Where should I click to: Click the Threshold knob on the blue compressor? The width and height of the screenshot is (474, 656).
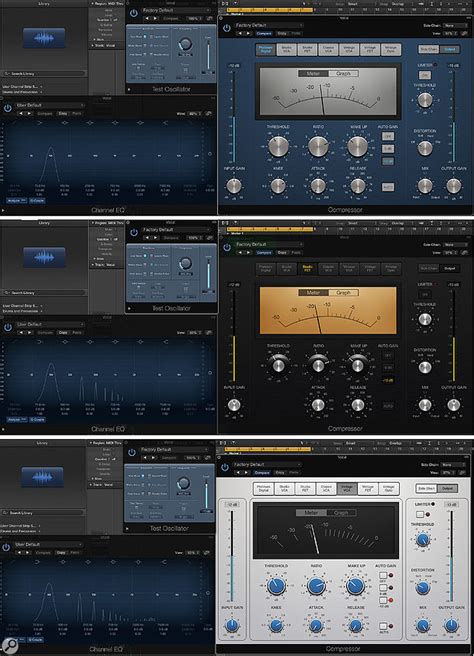(278, 146)
